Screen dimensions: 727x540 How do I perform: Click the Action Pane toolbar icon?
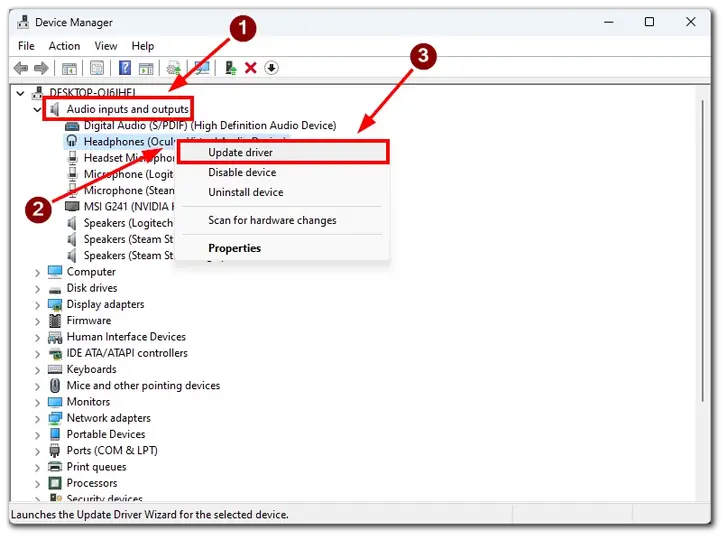point(146,69)
